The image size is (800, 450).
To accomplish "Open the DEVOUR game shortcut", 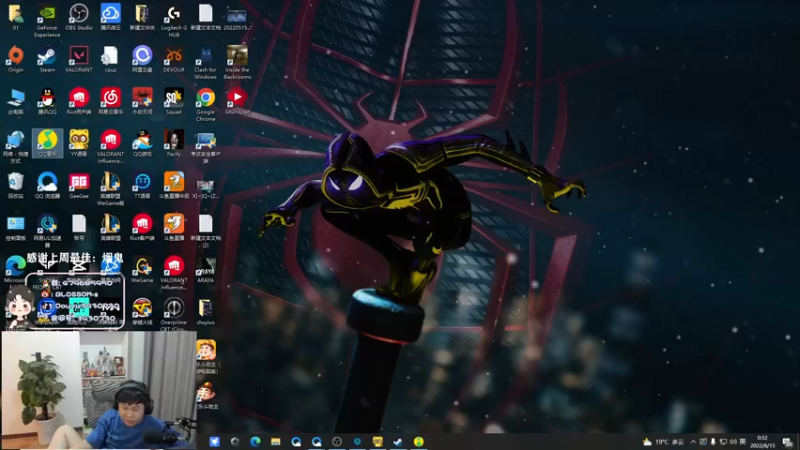I will (173, 59).
